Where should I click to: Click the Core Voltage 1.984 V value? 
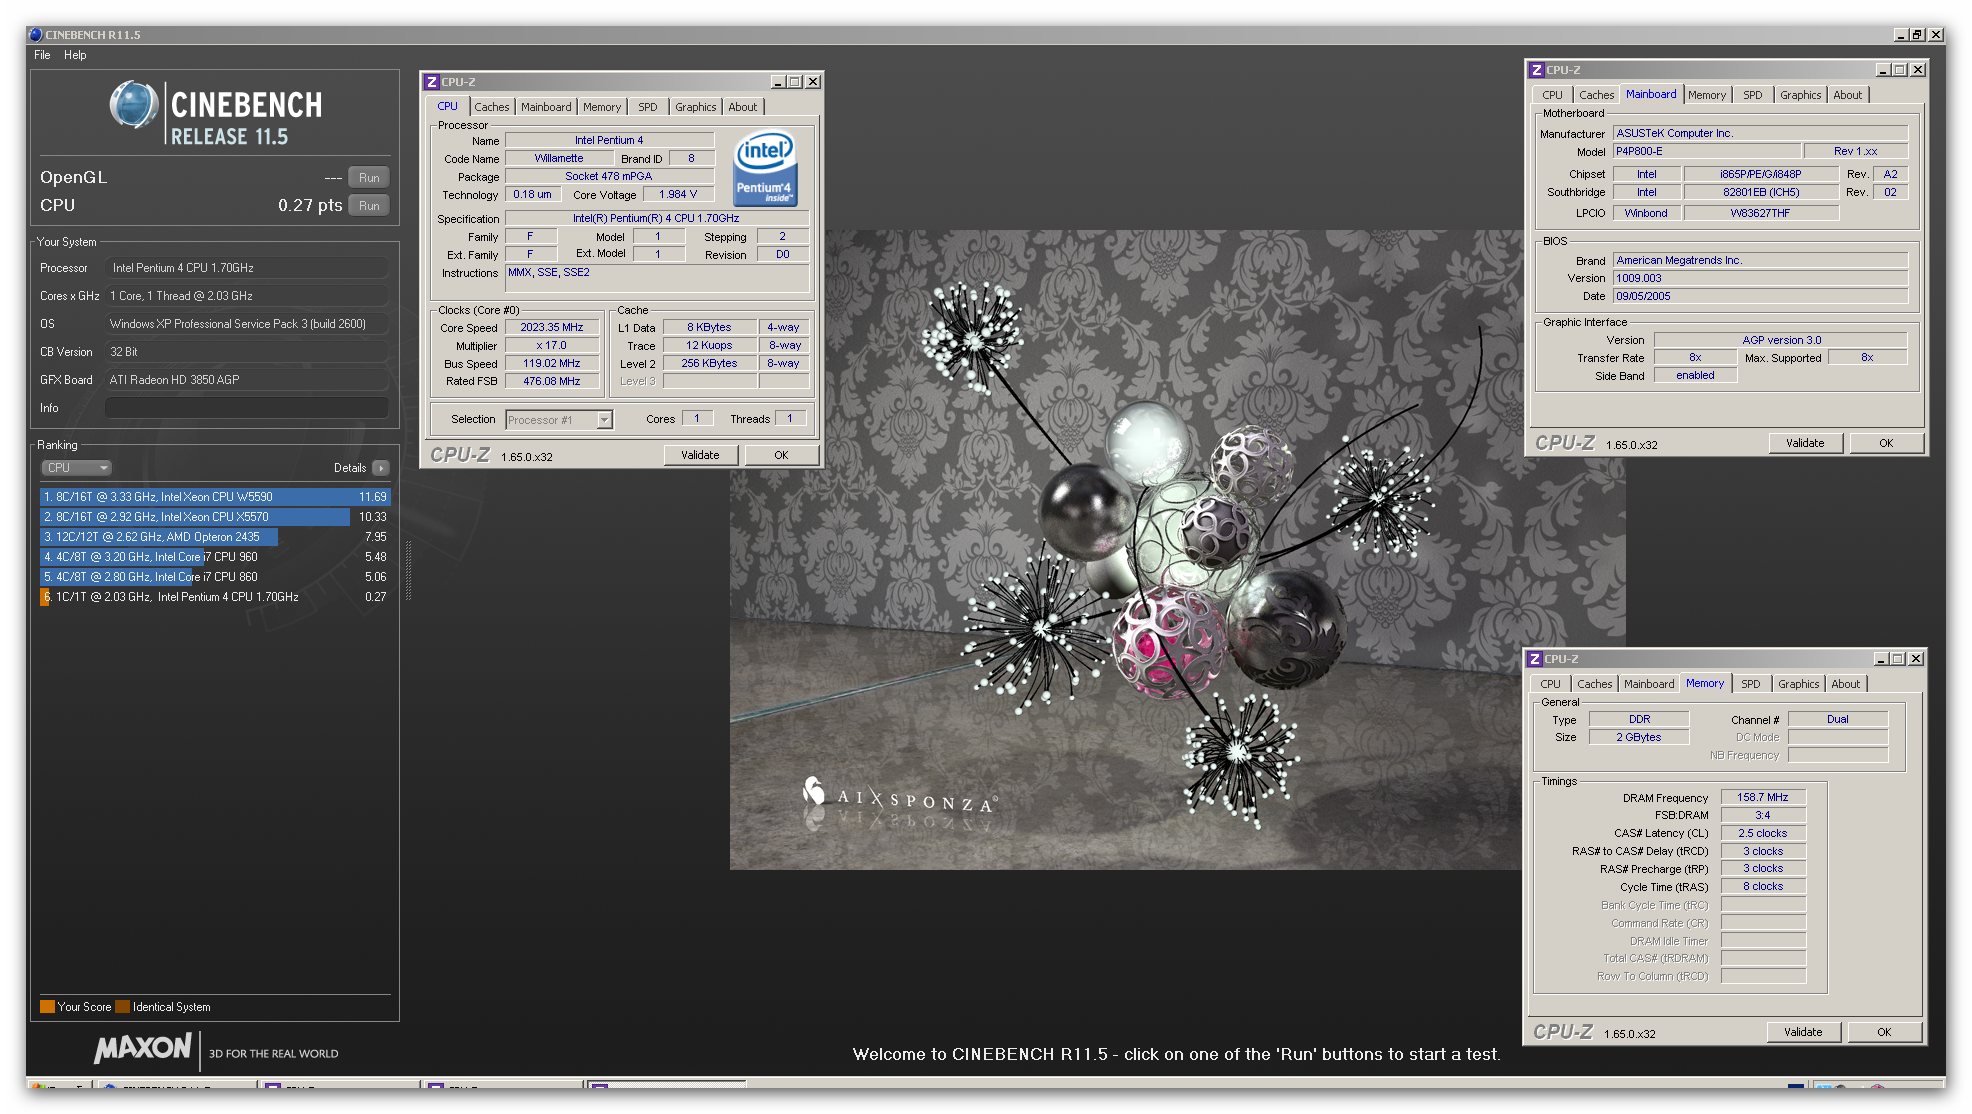[x=678, y=195]
